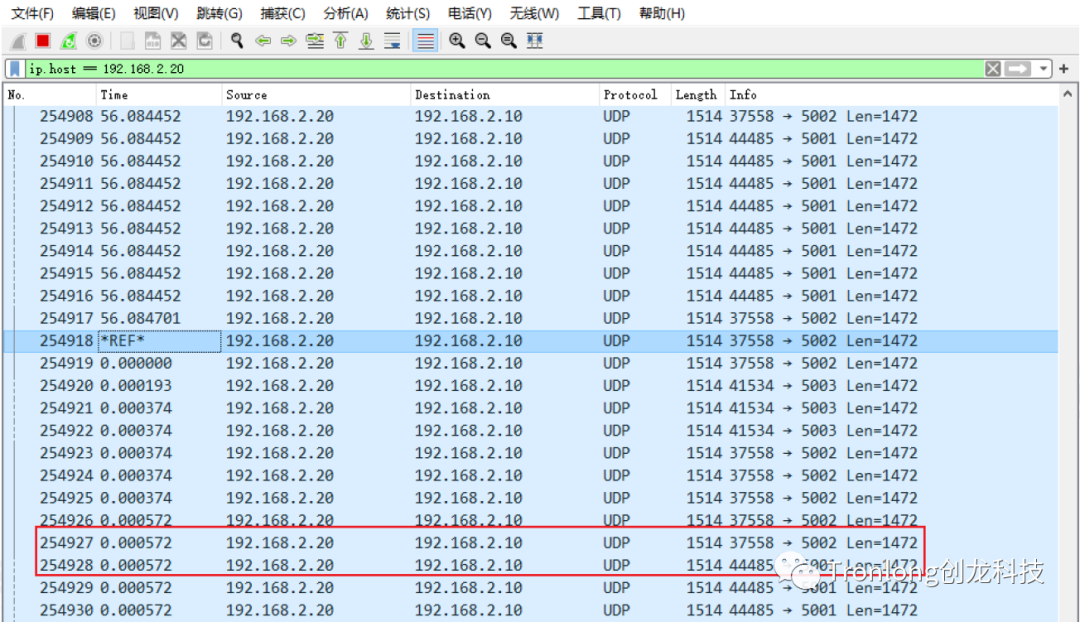Click the Resize columns to content icon

(x=534, y=41)
